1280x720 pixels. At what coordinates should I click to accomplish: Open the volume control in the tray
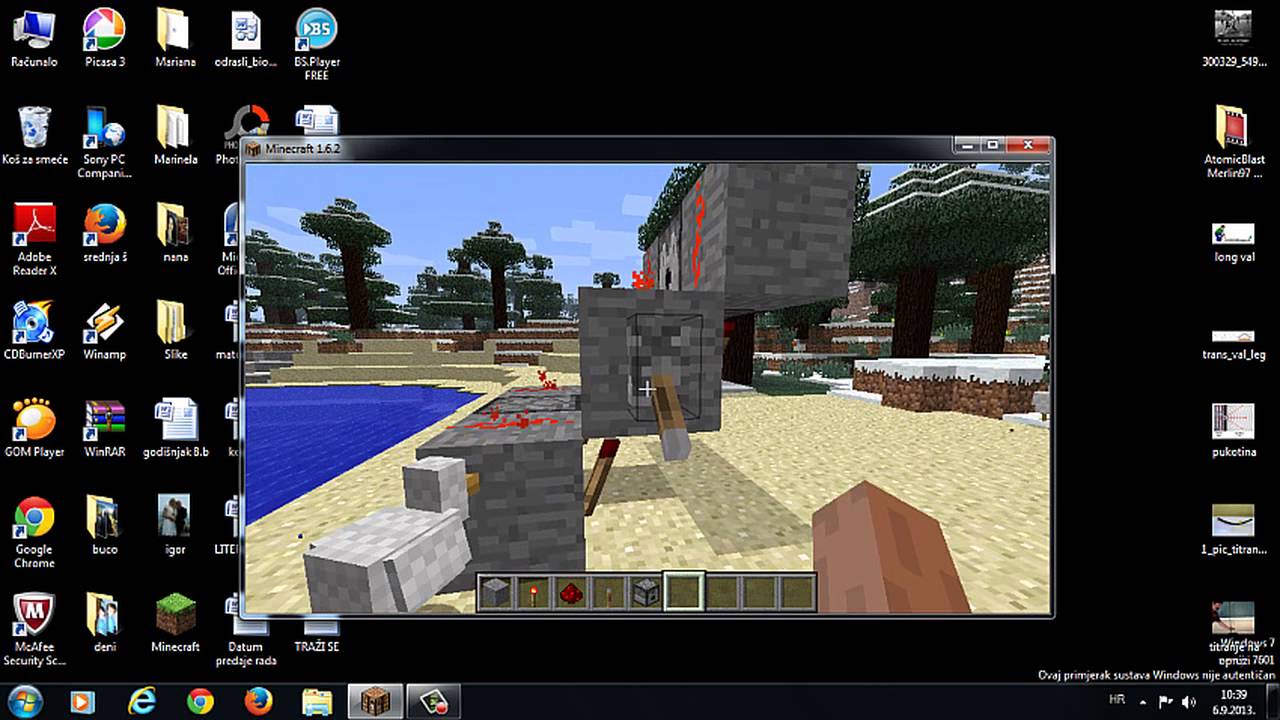point(1189,701)
